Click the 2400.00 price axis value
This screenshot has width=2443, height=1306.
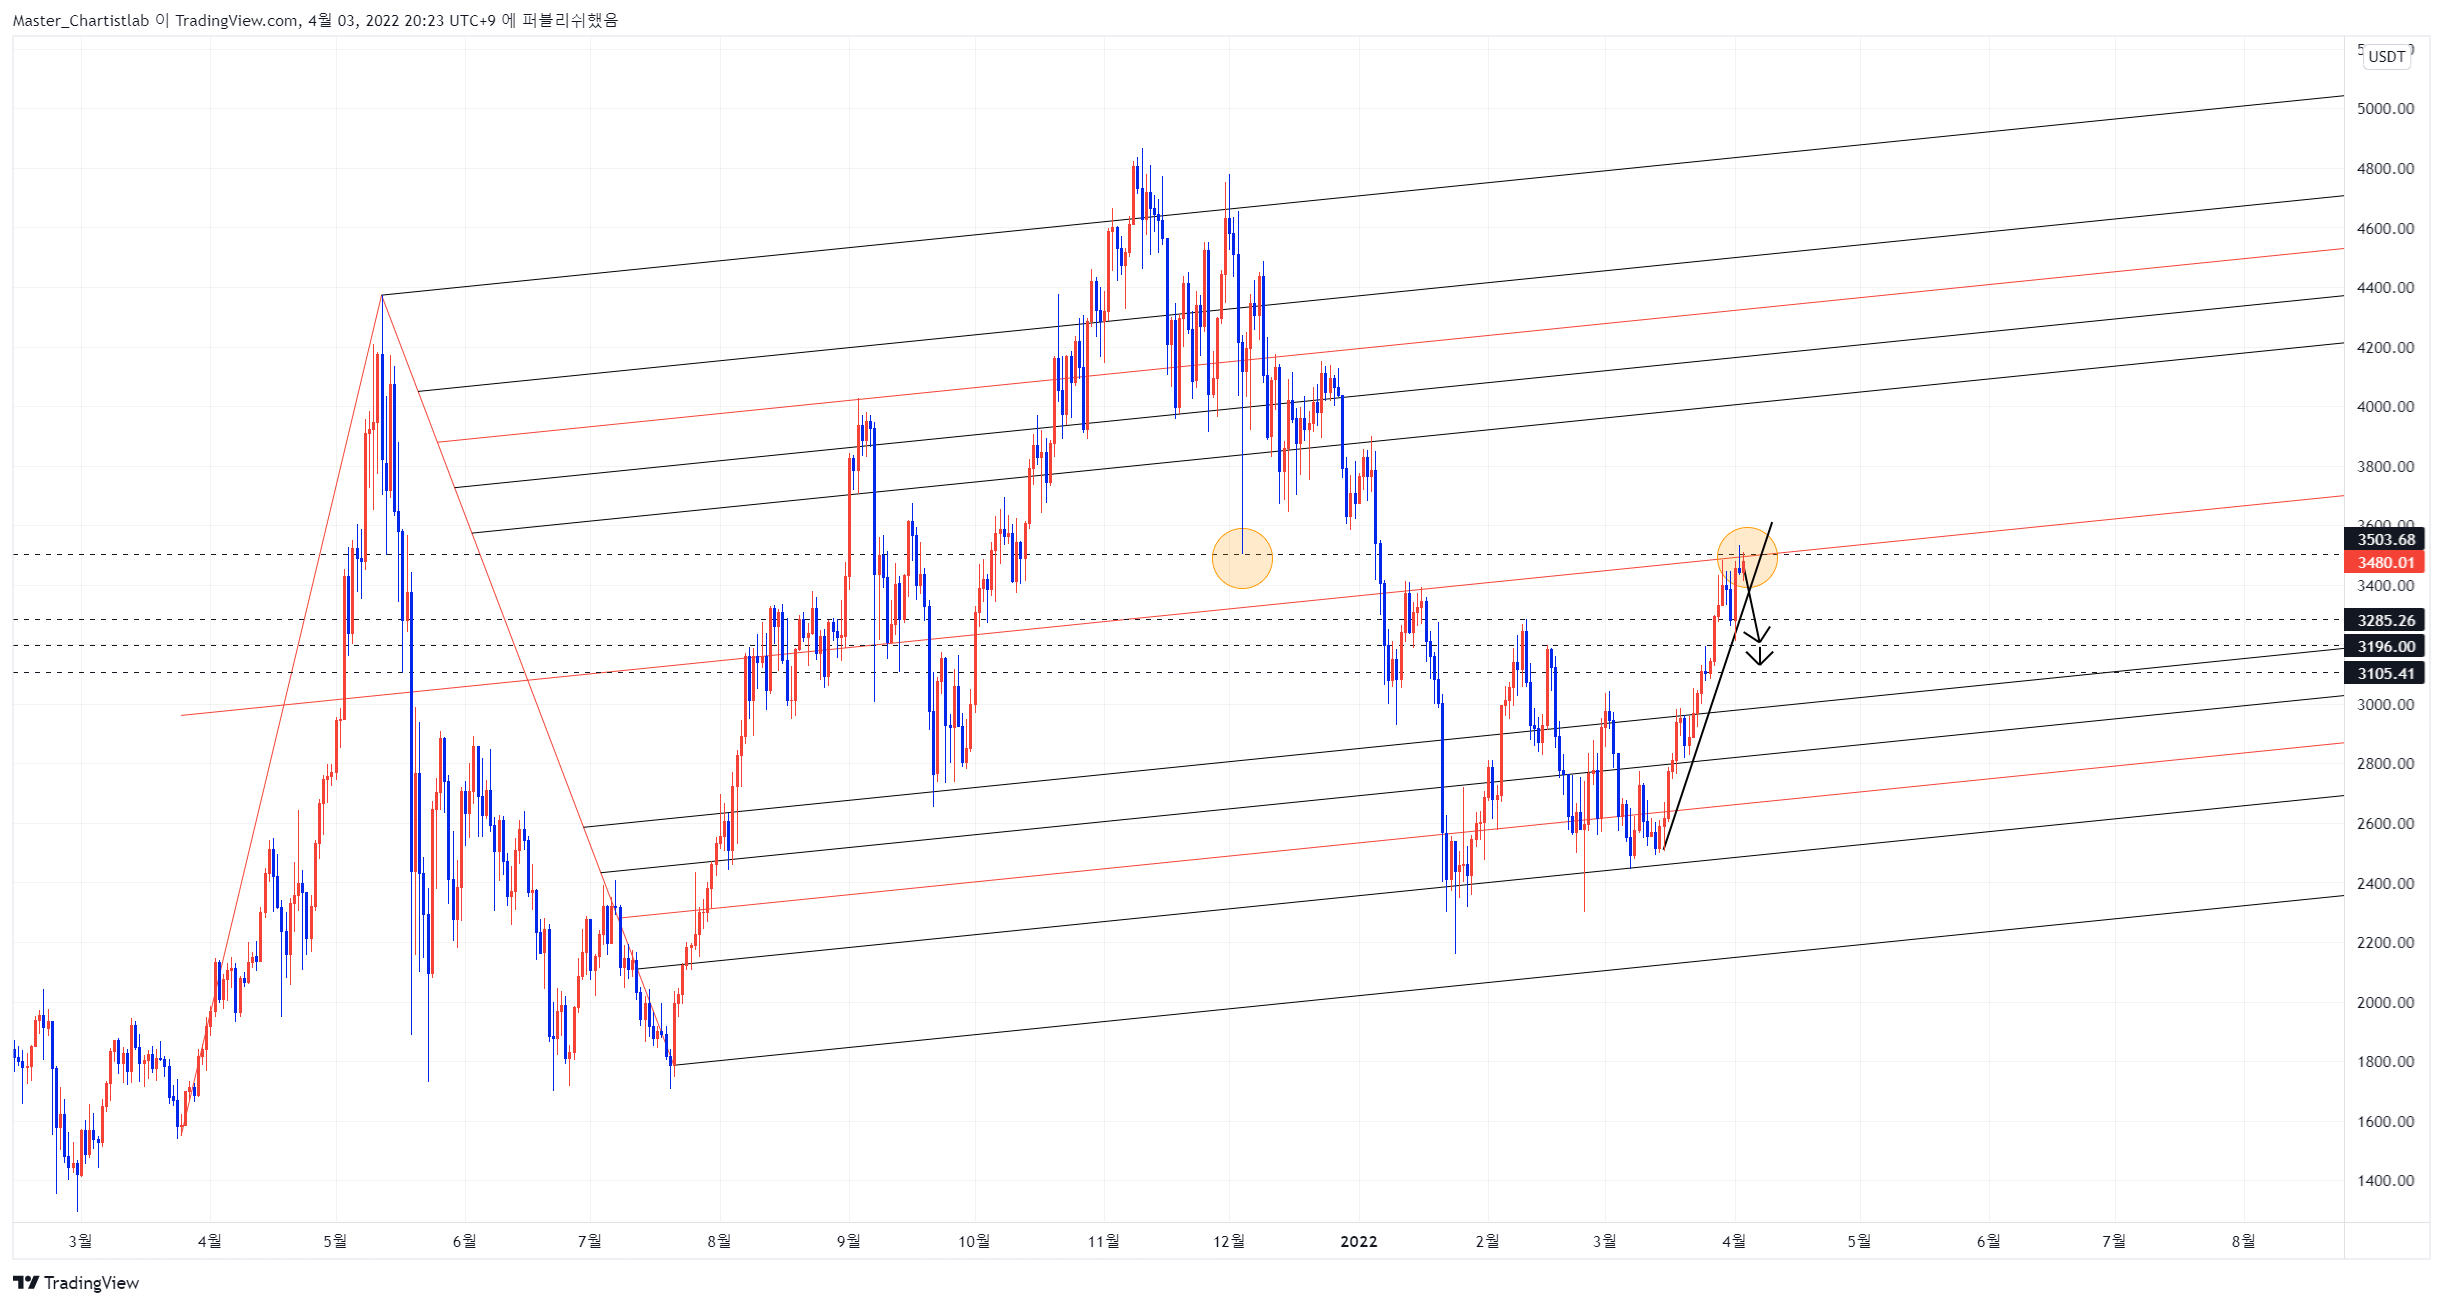2385,884
